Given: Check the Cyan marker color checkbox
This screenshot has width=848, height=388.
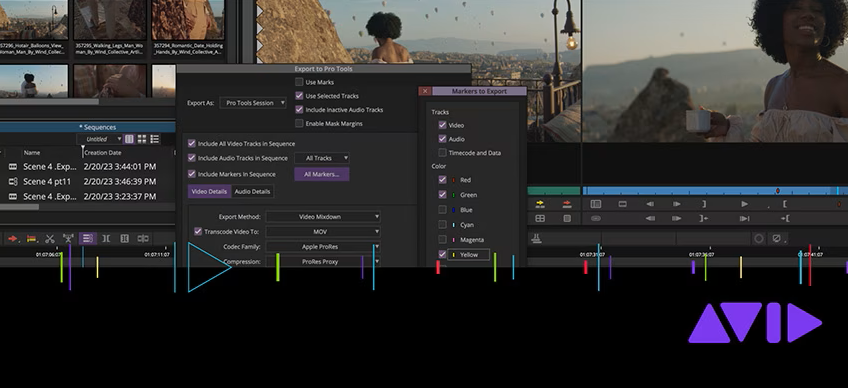Looking at the screenshot, I should click(442, 225).
